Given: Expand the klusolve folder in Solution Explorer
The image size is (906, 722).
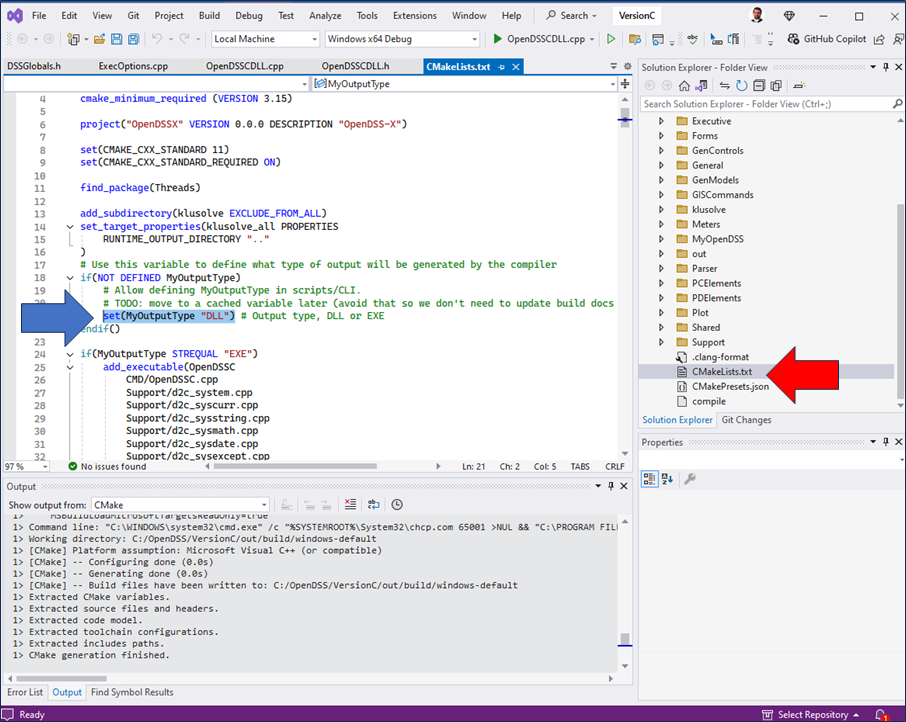Looking at the screenshot, I should point(663,209).
